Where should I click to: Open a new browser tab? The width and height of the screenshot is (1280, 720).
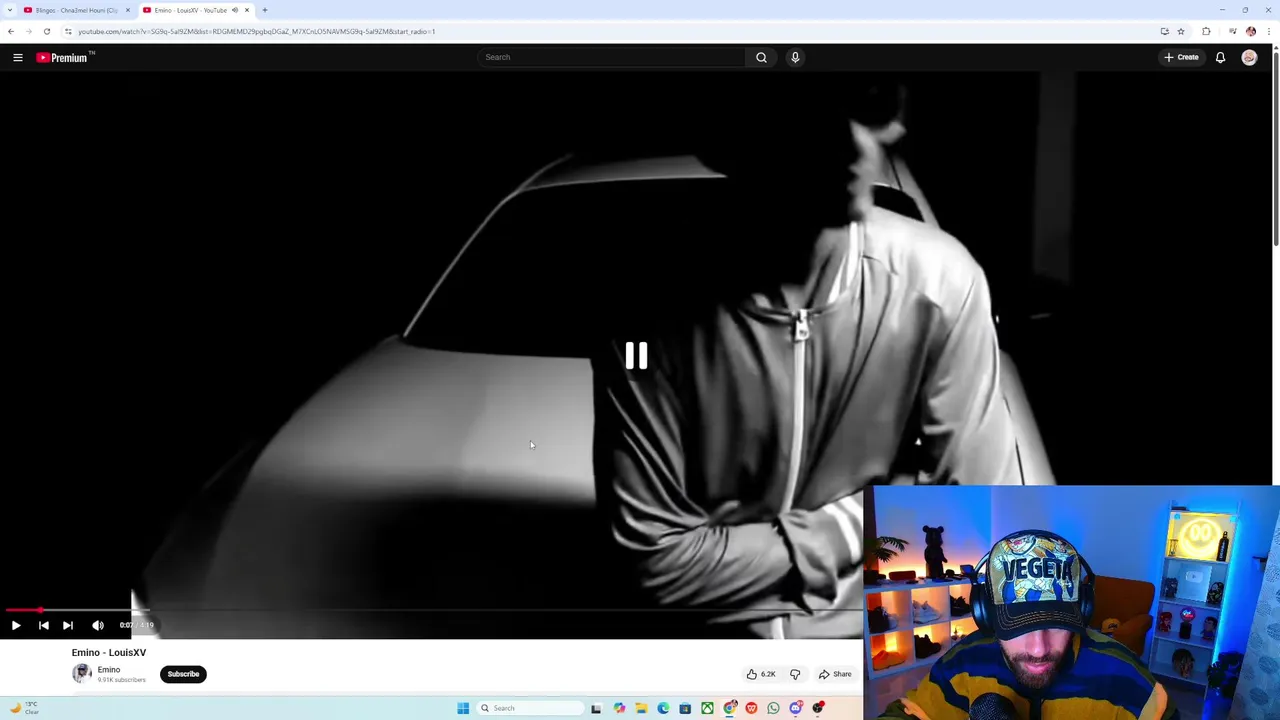pos(265,10)
